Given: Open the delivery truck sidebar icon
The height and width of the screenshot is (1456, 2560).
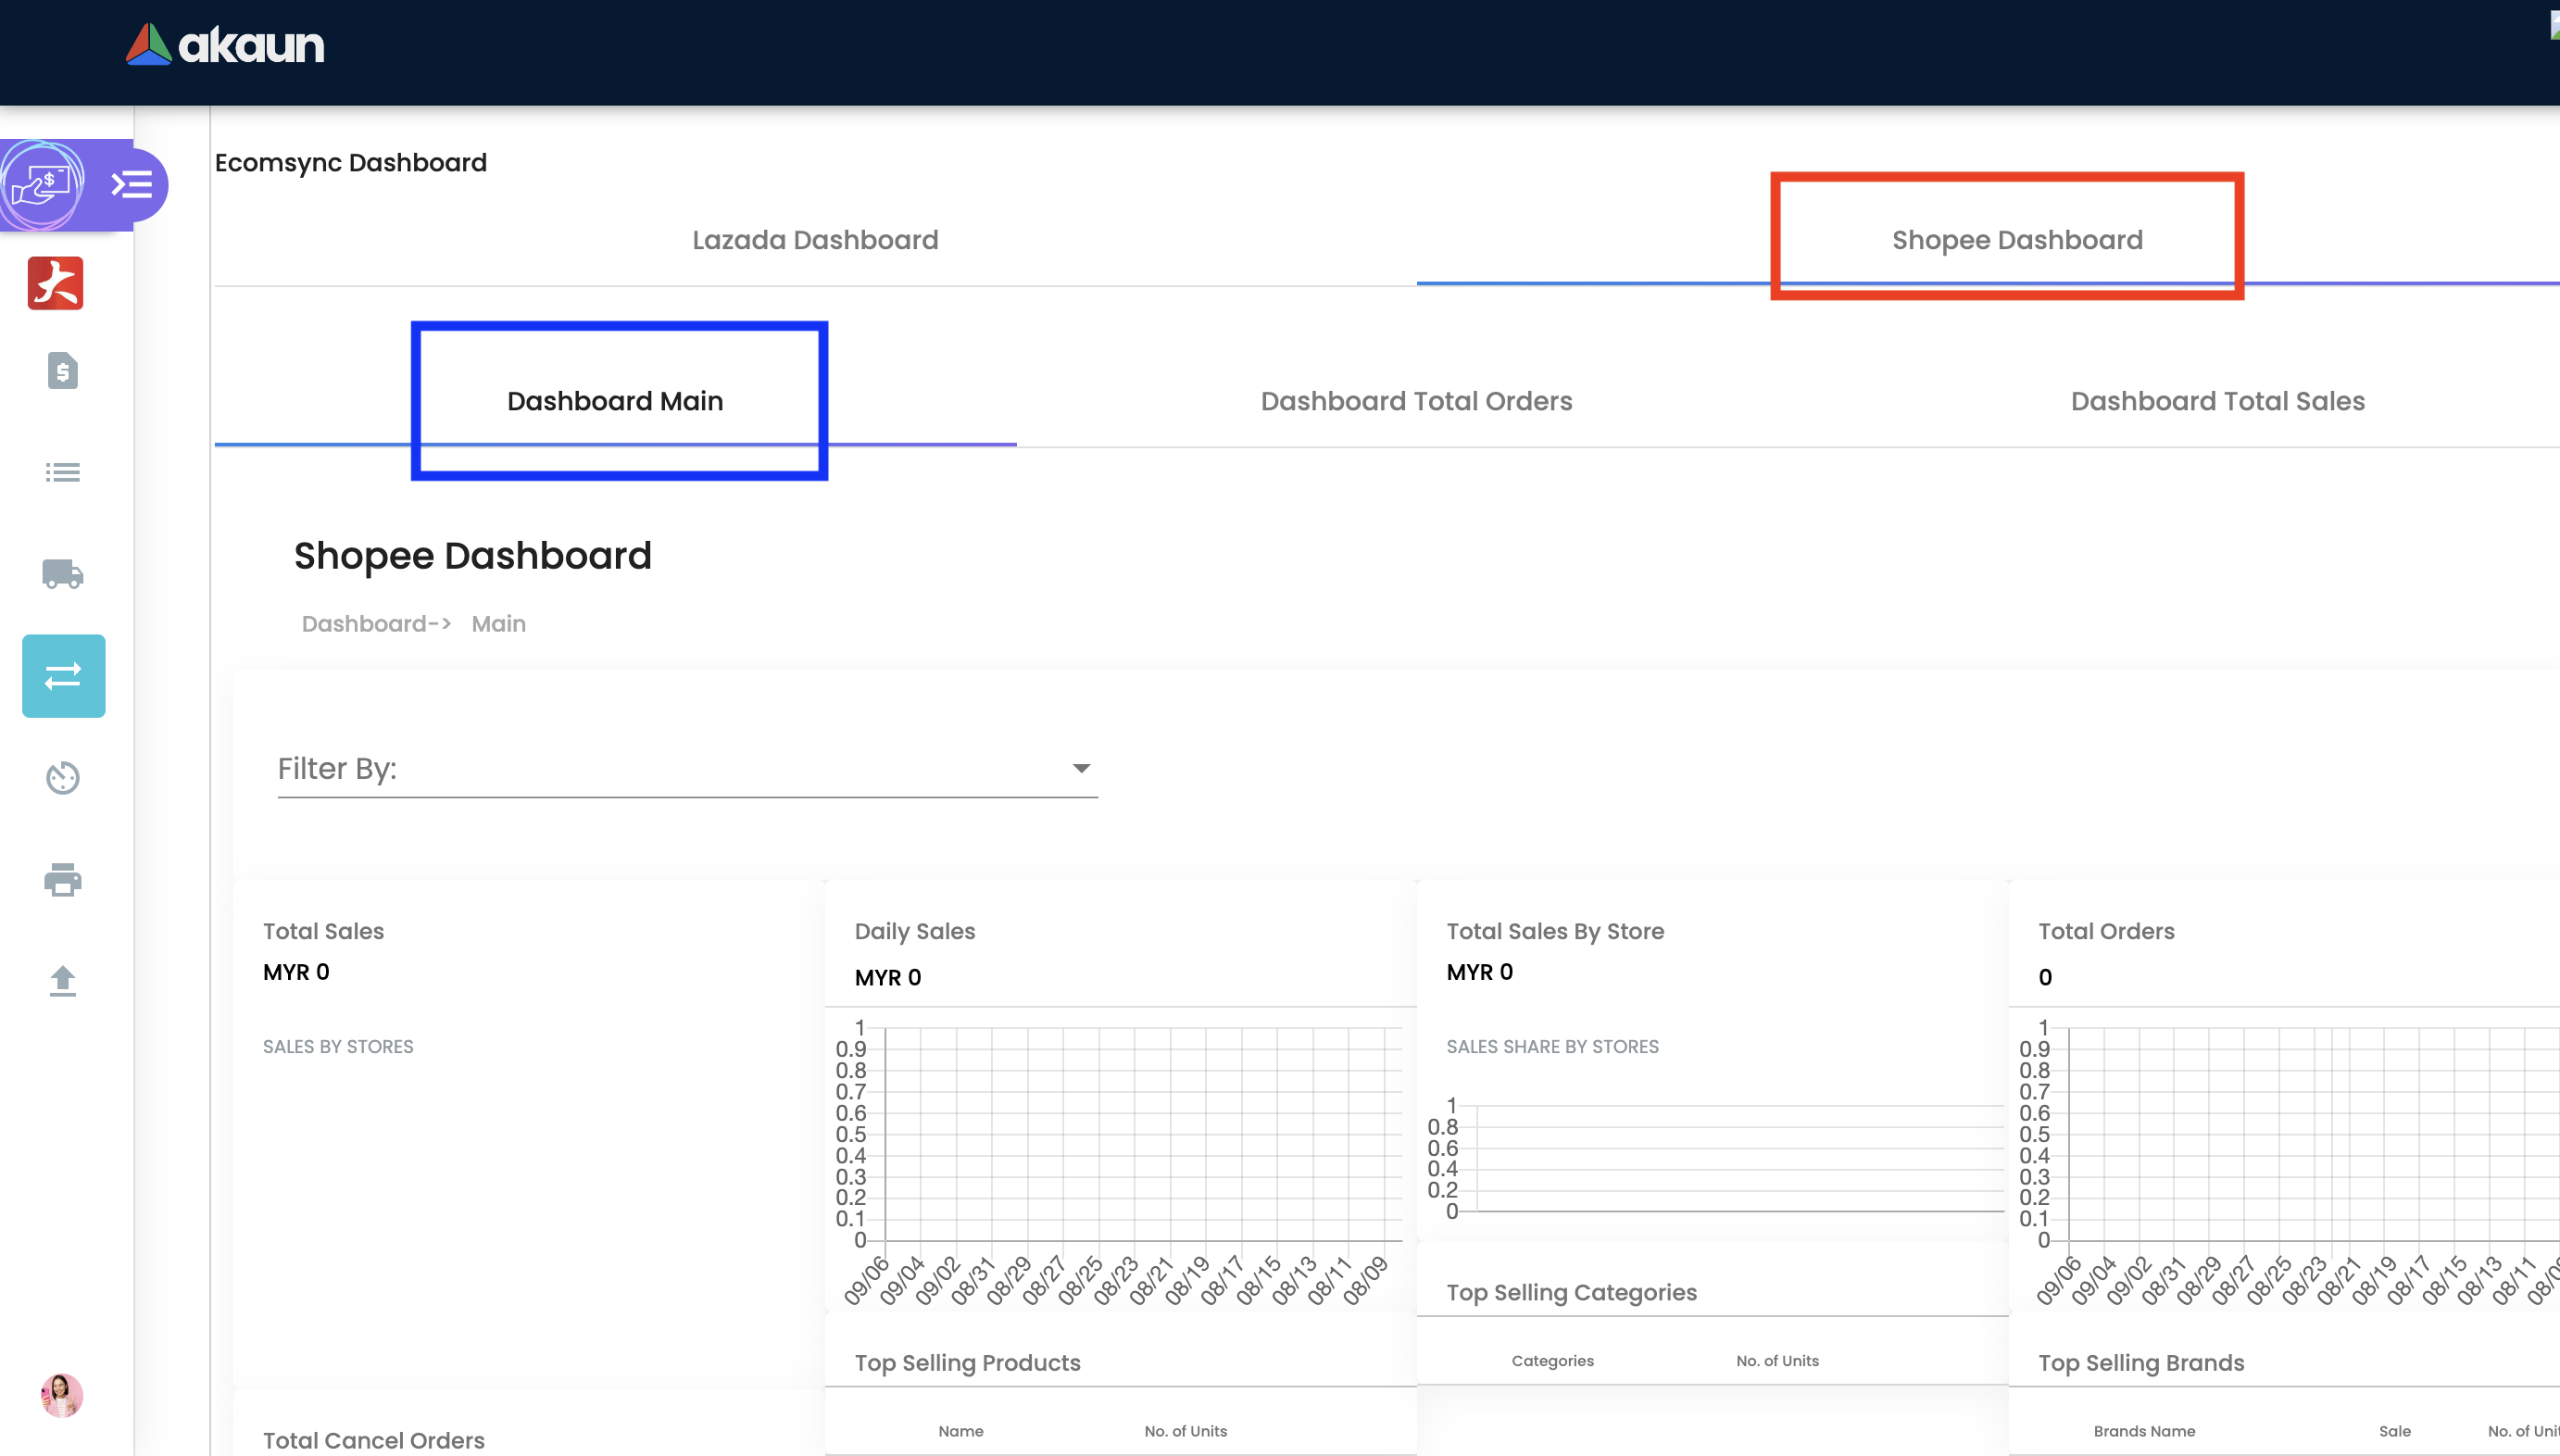Looking at the screenshot, I should point(62,574).
